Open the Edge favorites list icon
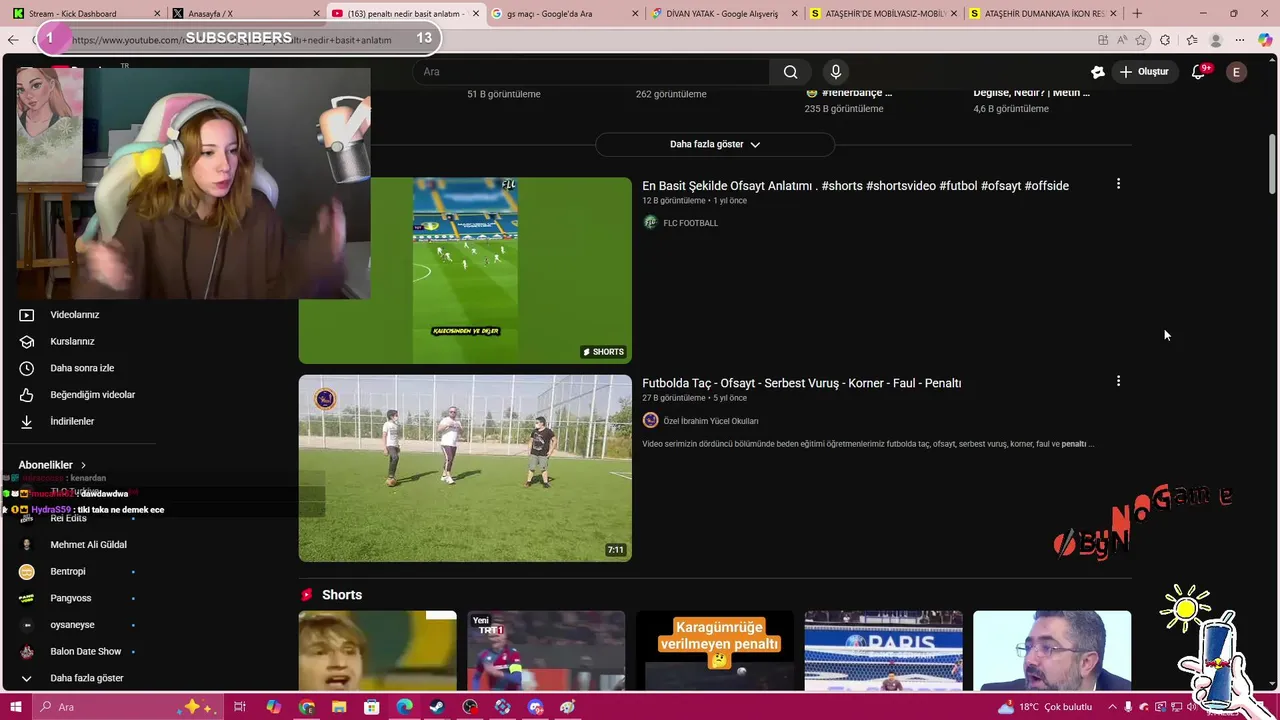 click(x=1191, y=40)
